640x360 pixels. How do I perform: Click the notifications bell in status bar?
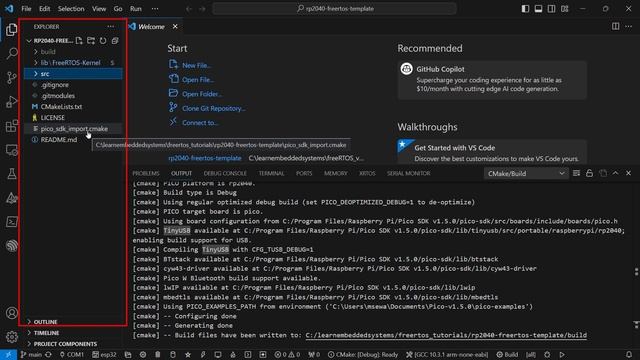click(629, 354)
